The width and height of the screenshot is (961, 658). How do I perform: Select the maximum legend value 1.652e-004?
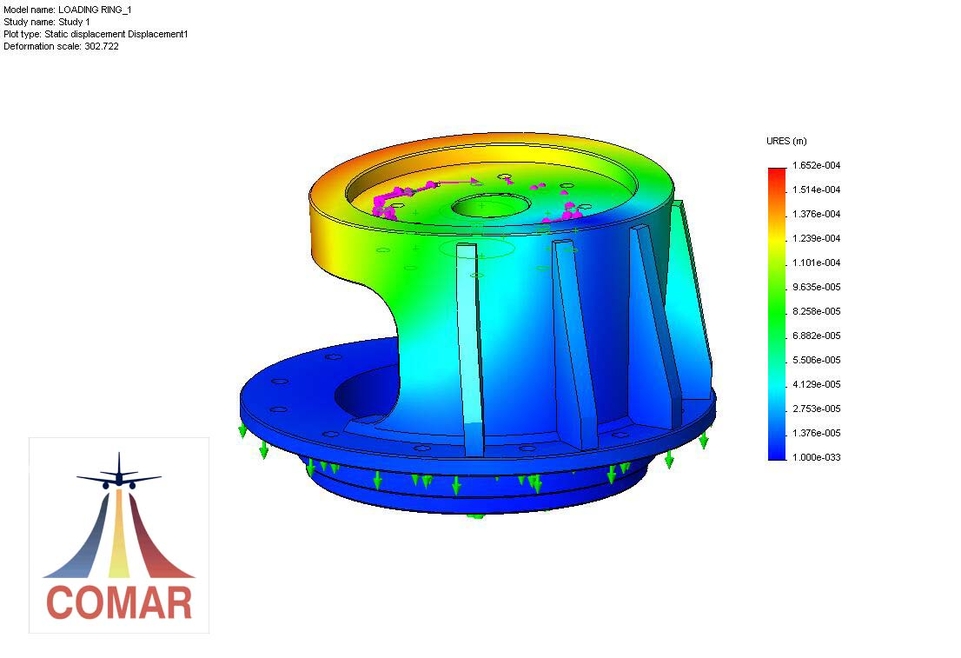(816, 165)
